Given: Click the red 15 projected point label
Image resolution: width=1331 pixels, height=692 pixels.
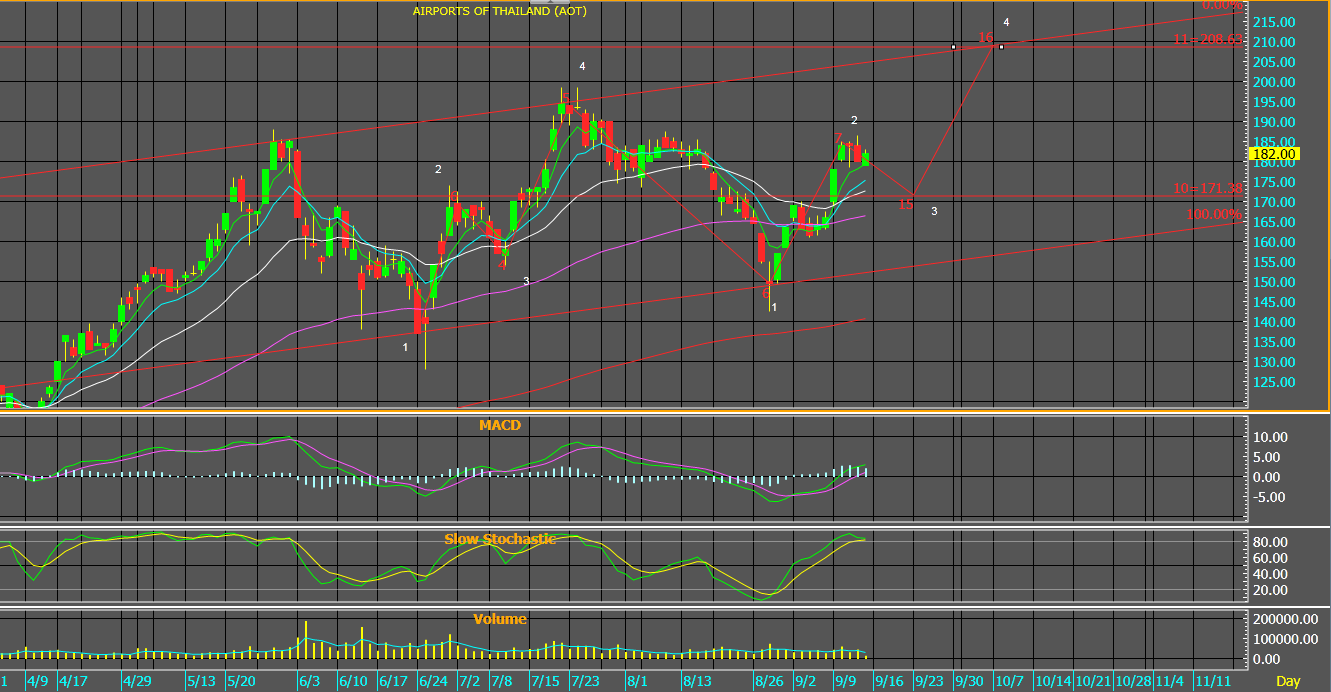Looking at the screenshot, I should click(x=905, y=205).
